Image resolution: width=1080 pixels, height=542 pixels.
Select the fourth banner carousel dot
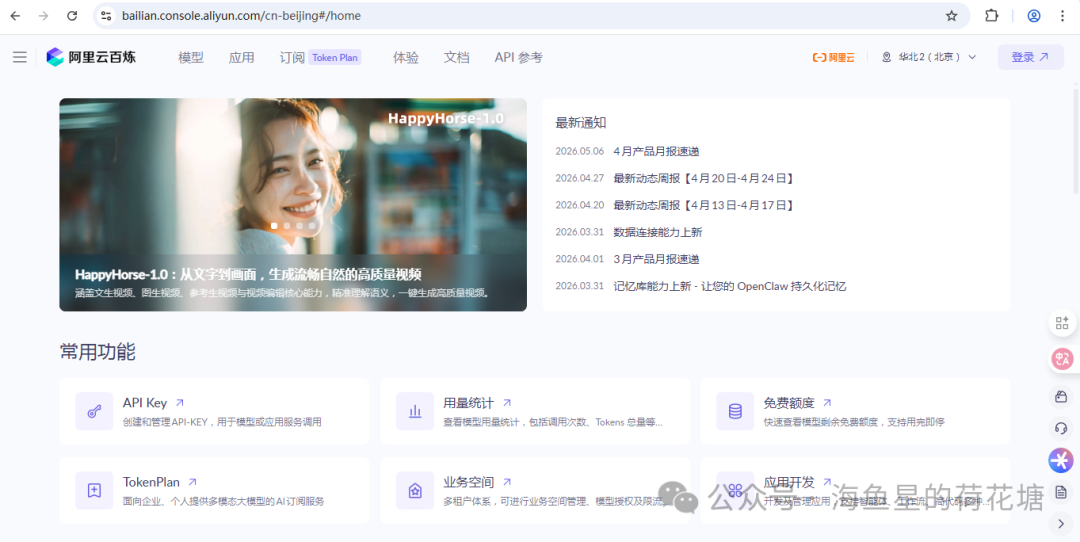pyautogui.click(x=312, y=225)
